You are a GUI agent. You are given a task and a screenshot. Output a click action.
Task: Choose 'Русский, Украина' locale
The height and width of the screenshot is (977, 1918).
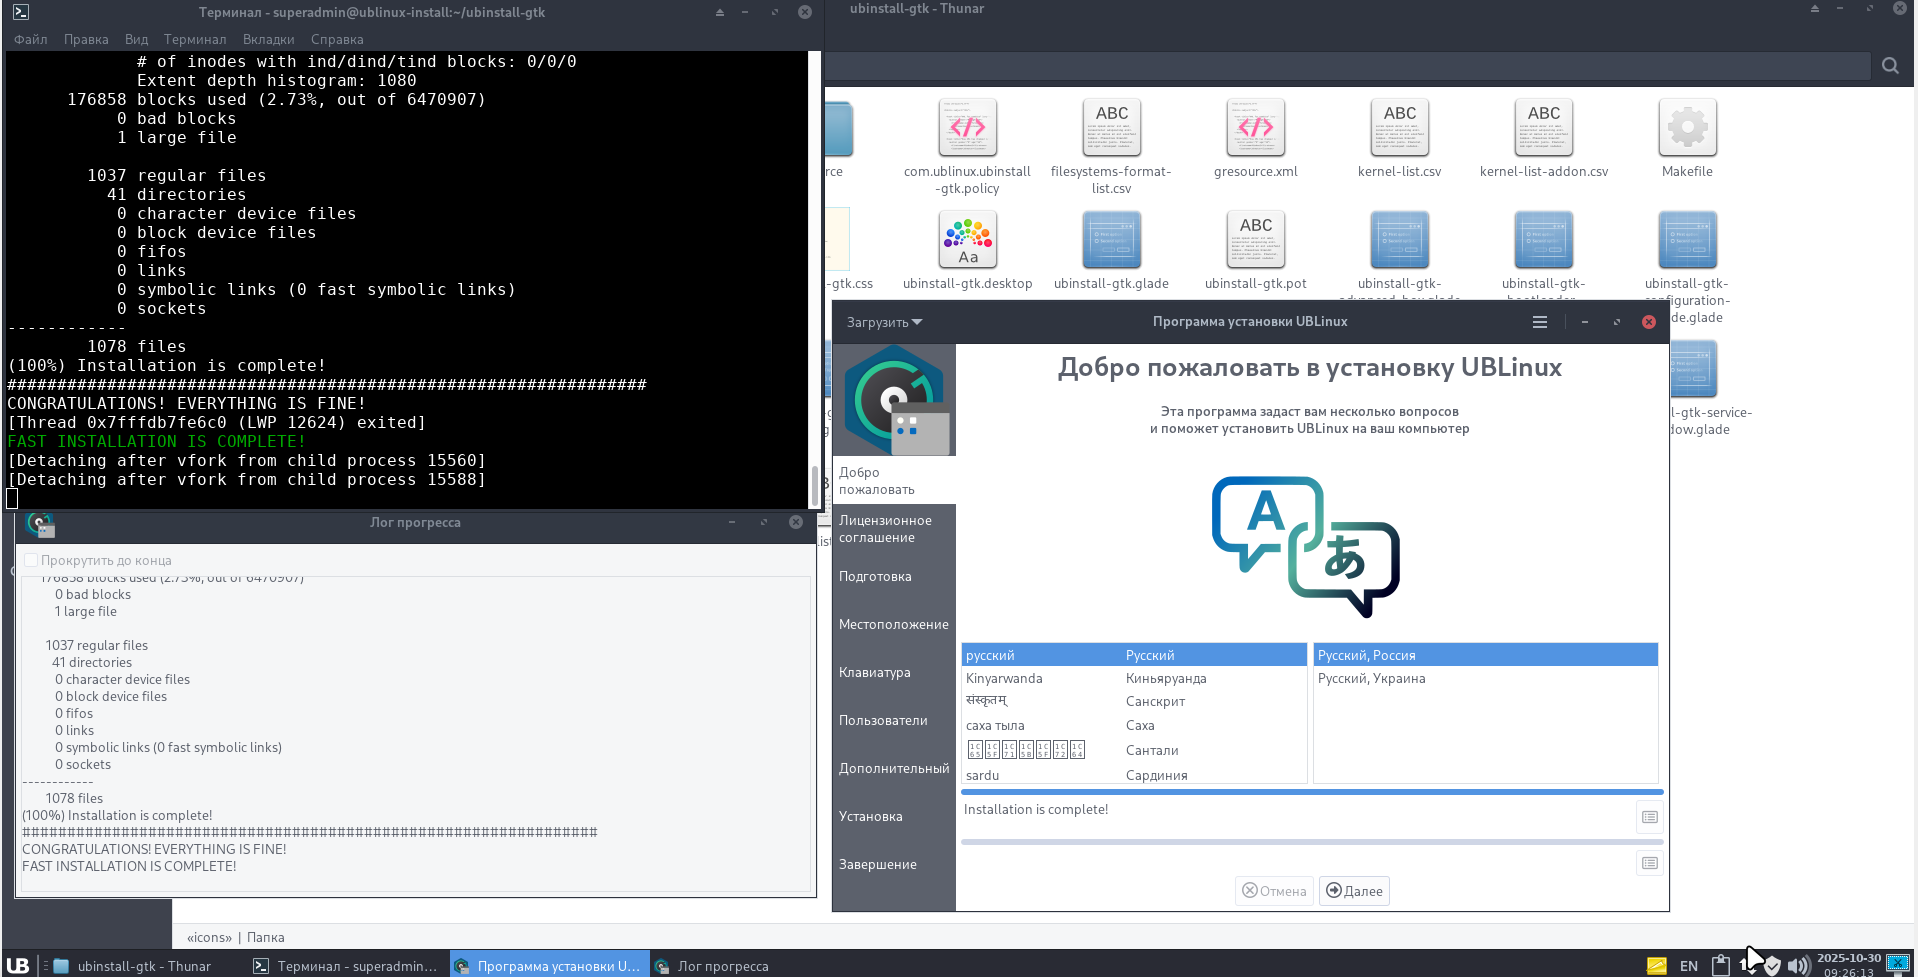pyautogui.click(x=1486, y=679)
